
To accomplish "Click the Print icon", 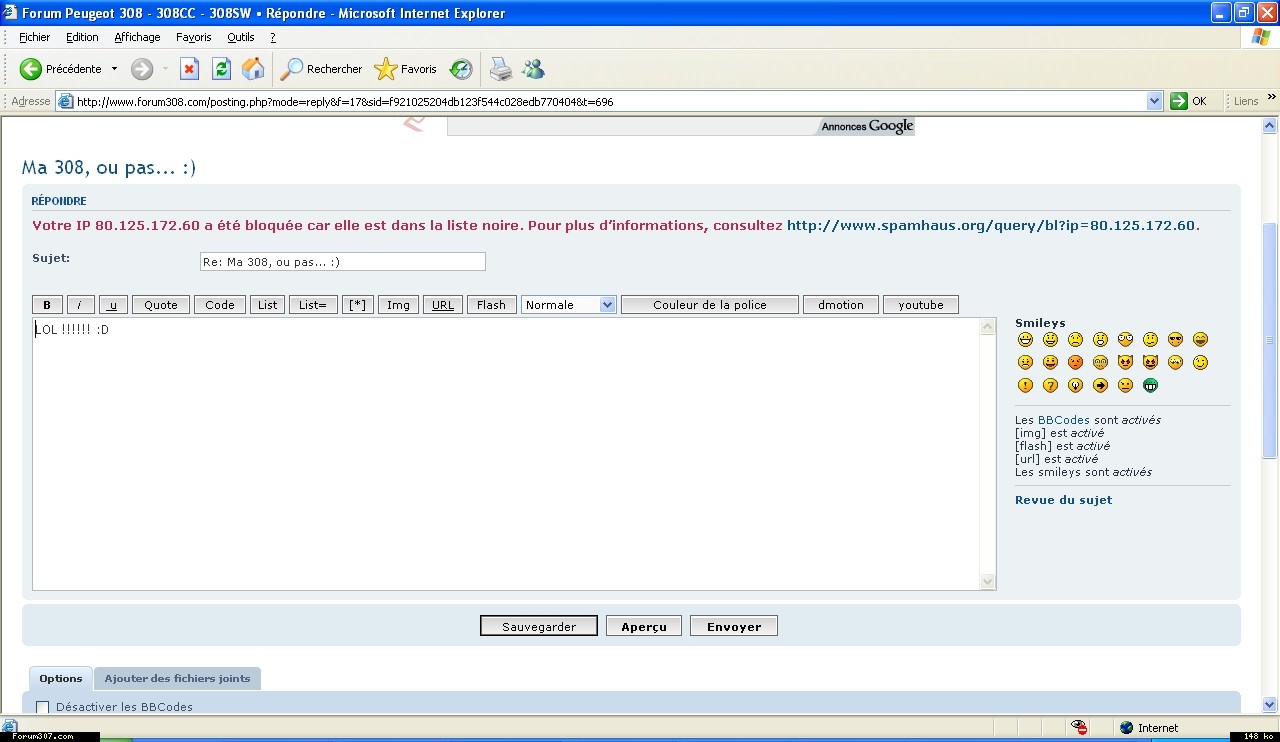I will 500,69.
